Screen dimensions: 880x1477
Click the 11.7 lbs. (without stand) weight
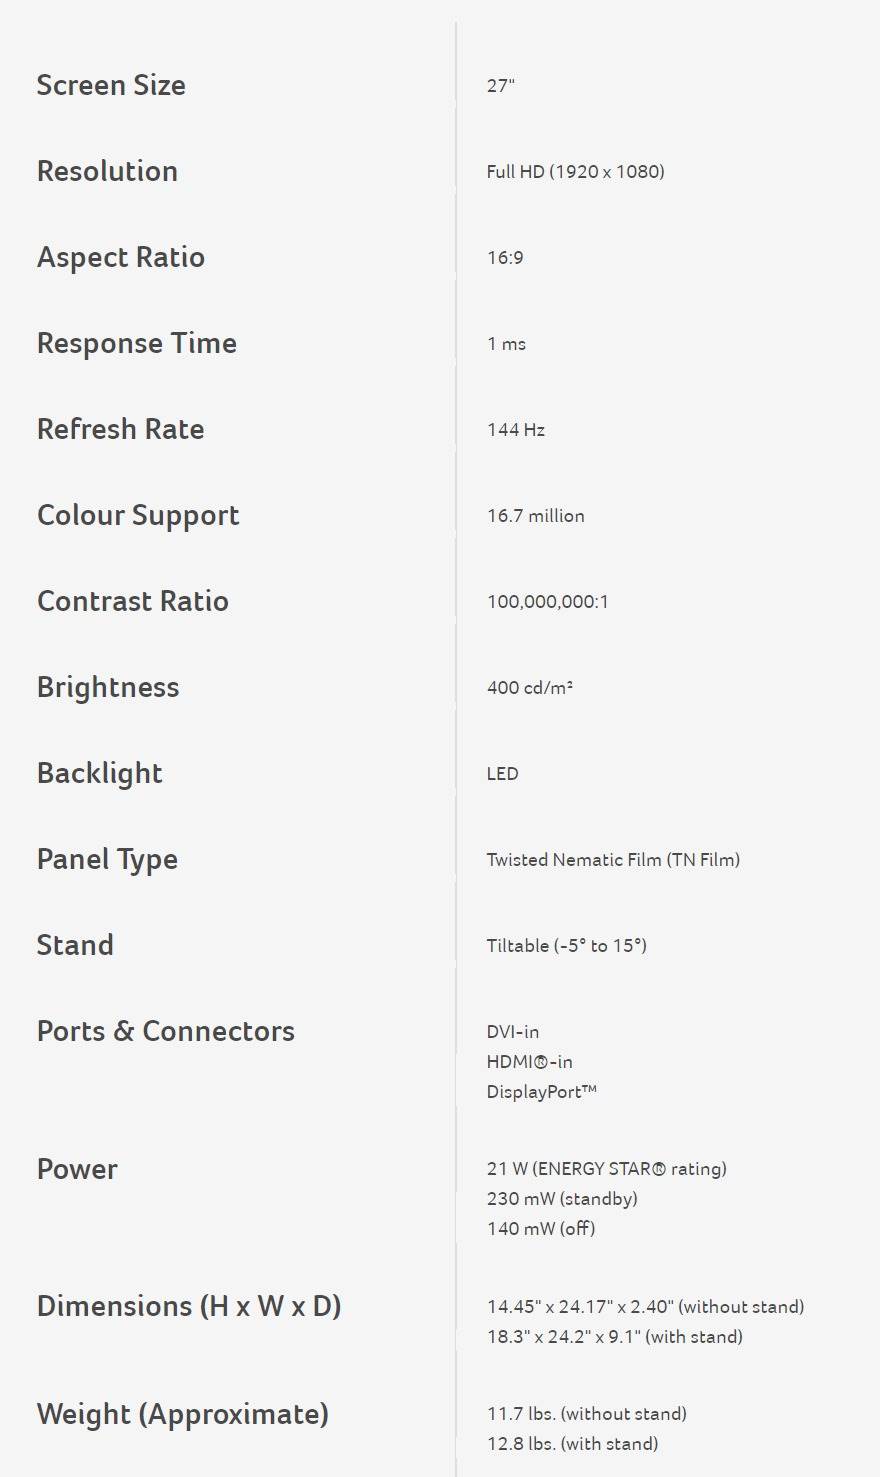(586, 1414)
